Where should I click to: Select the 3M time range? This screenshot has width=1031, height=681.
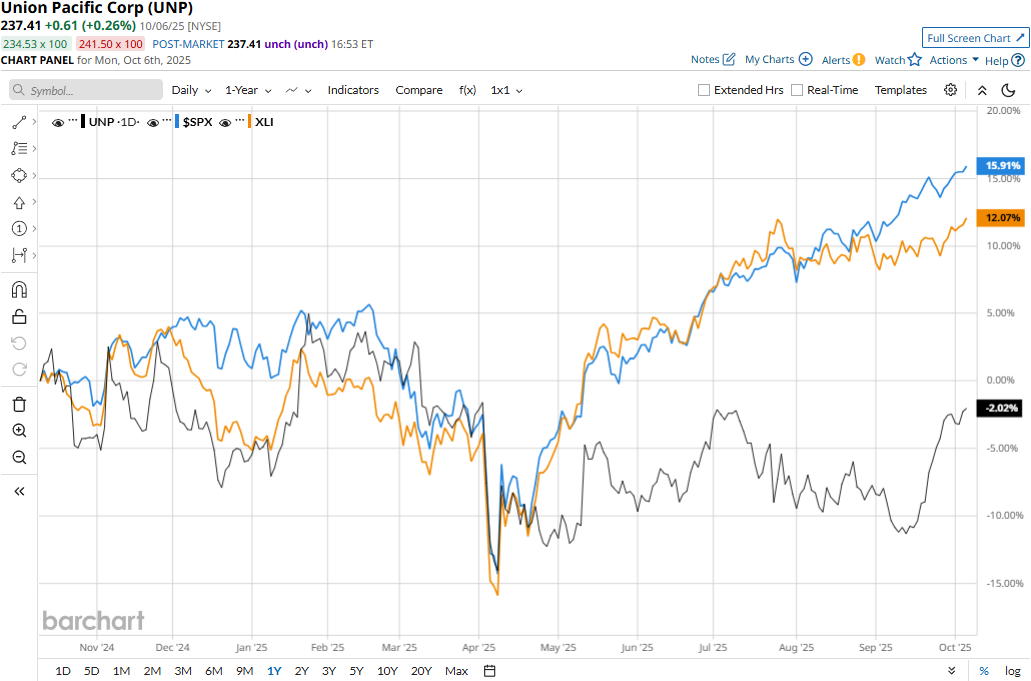point(183,670)
